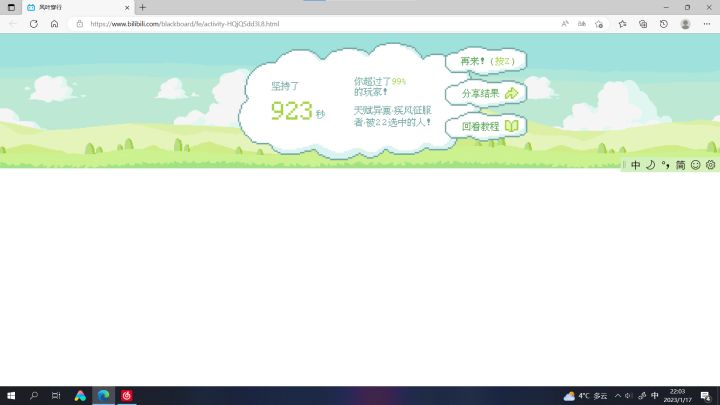Open colorful triangle app on taskbar

pyautogui.click(x=80, y=395)
